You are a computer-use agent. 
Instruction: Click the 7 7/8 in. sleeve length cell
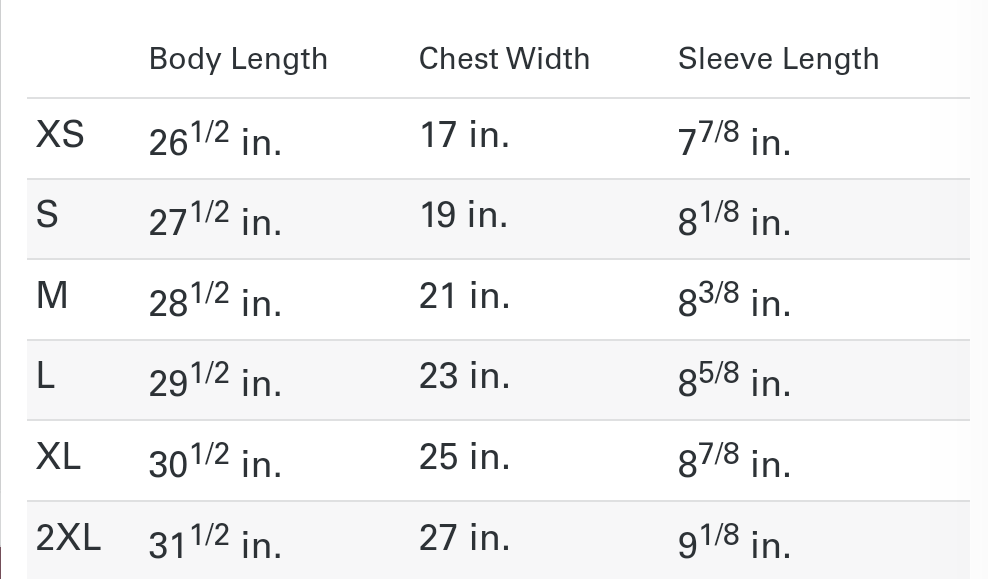pyautogui.click(x=734, y=140)
